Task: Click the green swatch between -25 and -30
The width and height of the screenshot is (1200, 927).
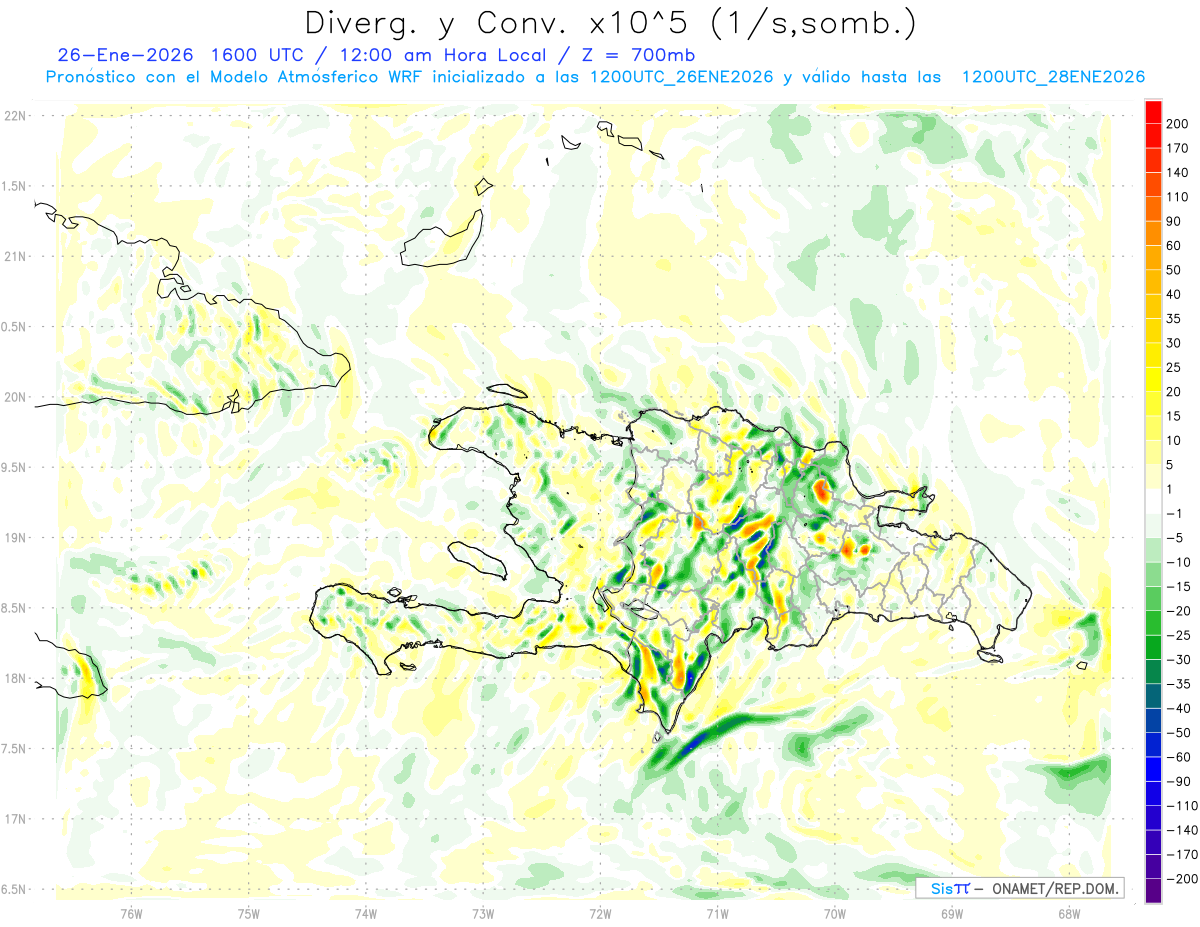Action: pyautogui.click(x=1153, y=647)
